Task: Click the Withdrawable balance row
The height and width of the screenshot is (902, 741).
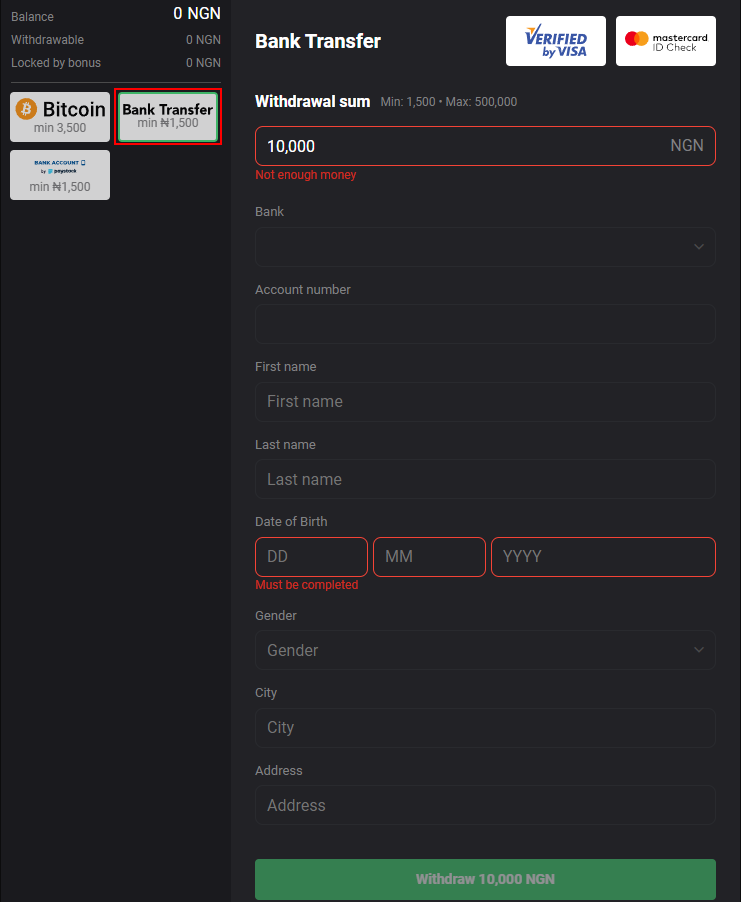Action: tap(115, 39)
